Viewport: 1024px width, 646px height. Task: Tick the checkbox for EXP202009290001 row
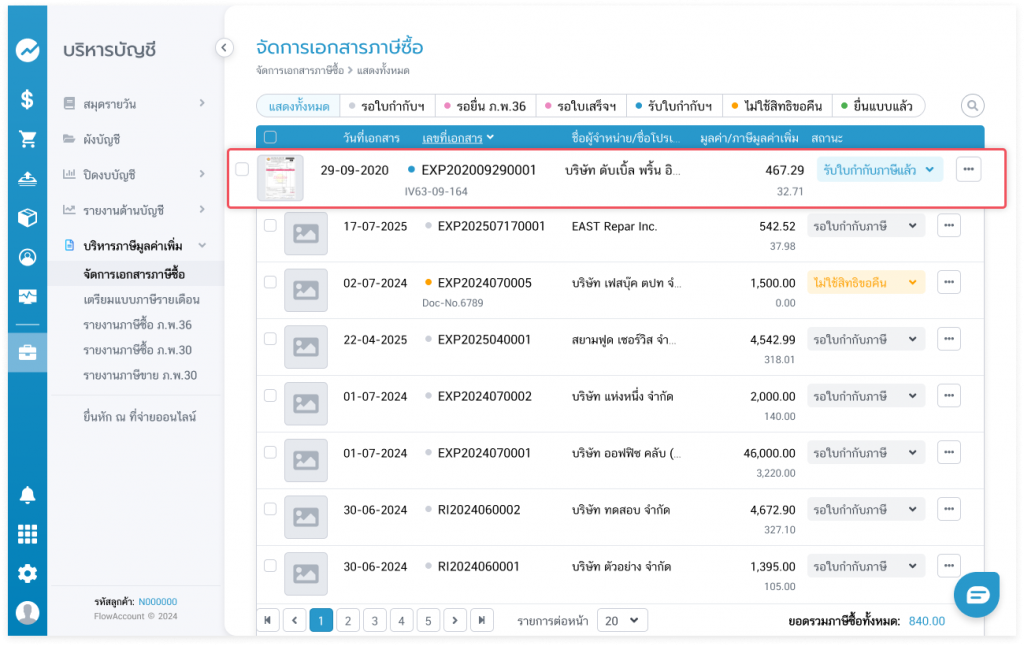click(x=242, y=170)
